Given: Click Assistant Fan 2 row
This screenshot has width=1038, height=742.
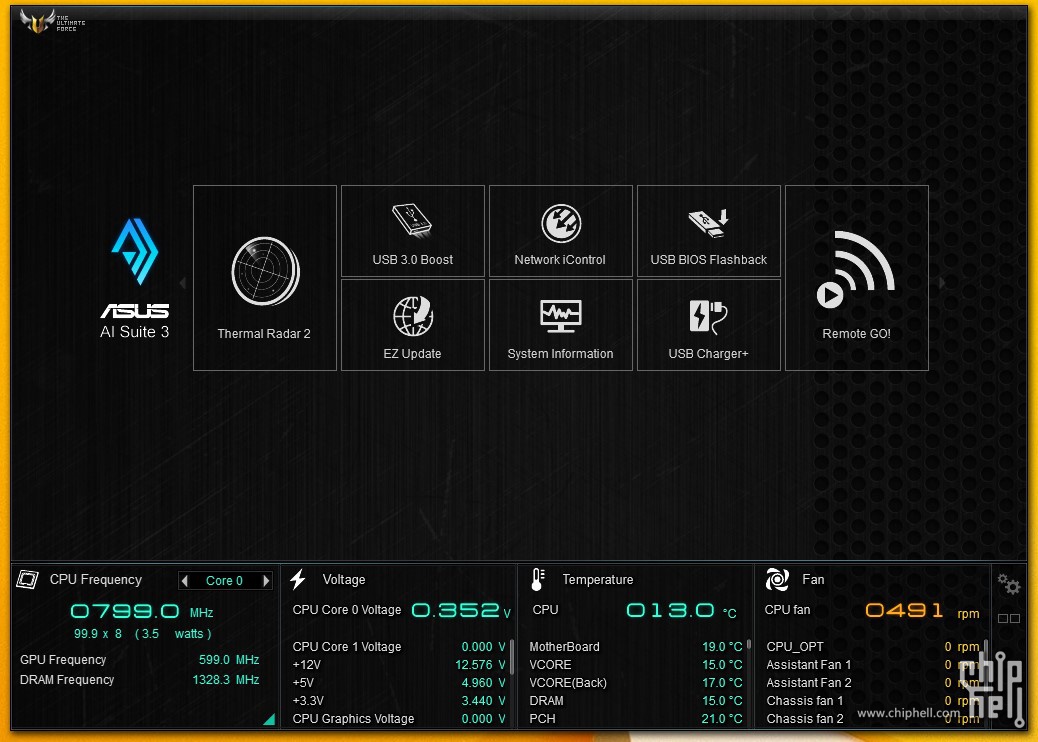Looking at the screenshot, I should (x=873, y=682).
